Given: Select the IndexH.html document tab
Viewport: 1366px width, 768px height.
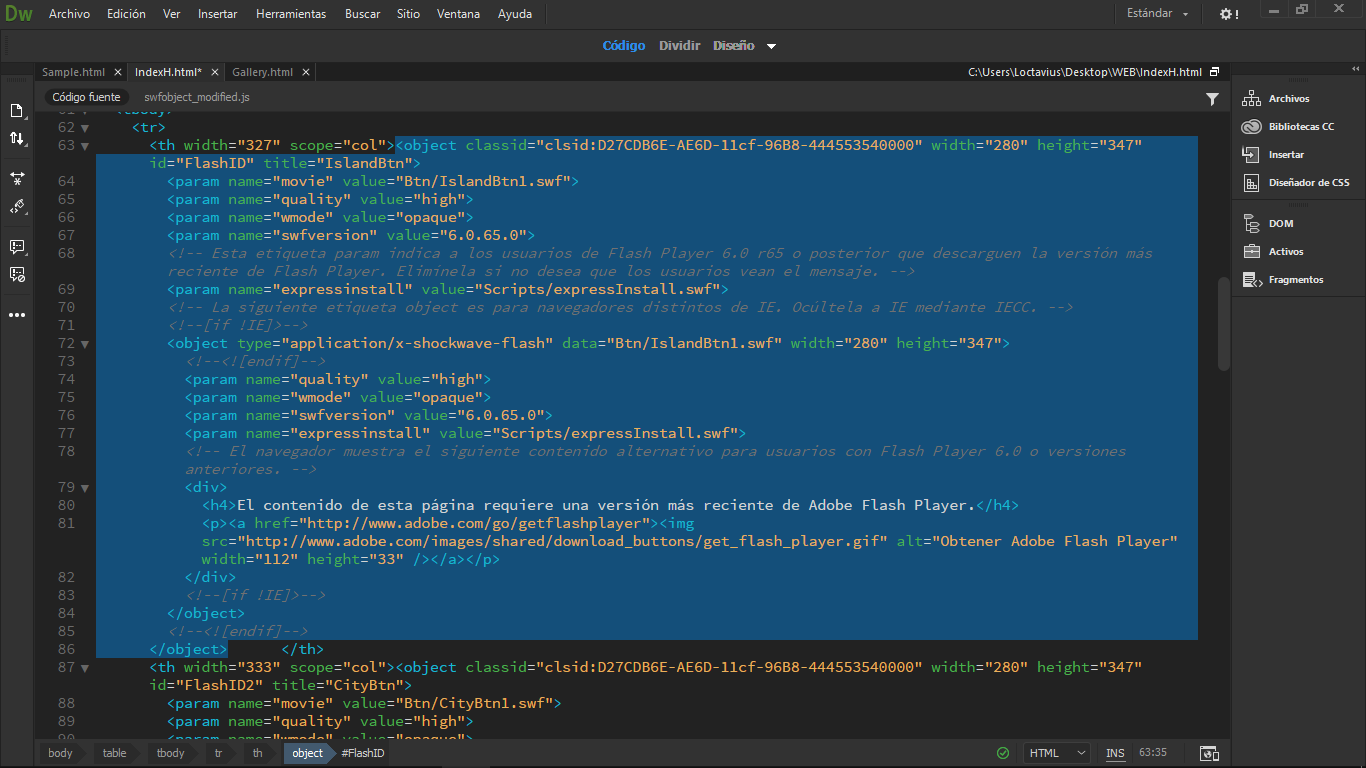Looking at the screenshot, I should pos(168,72).
